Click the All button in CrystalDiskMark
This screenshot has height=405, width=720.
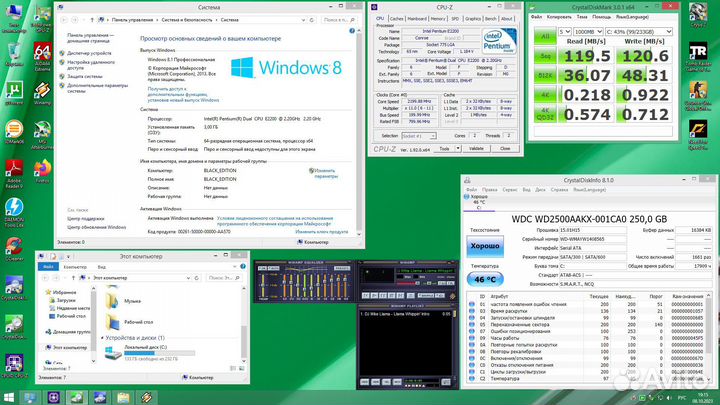[545, 36]
